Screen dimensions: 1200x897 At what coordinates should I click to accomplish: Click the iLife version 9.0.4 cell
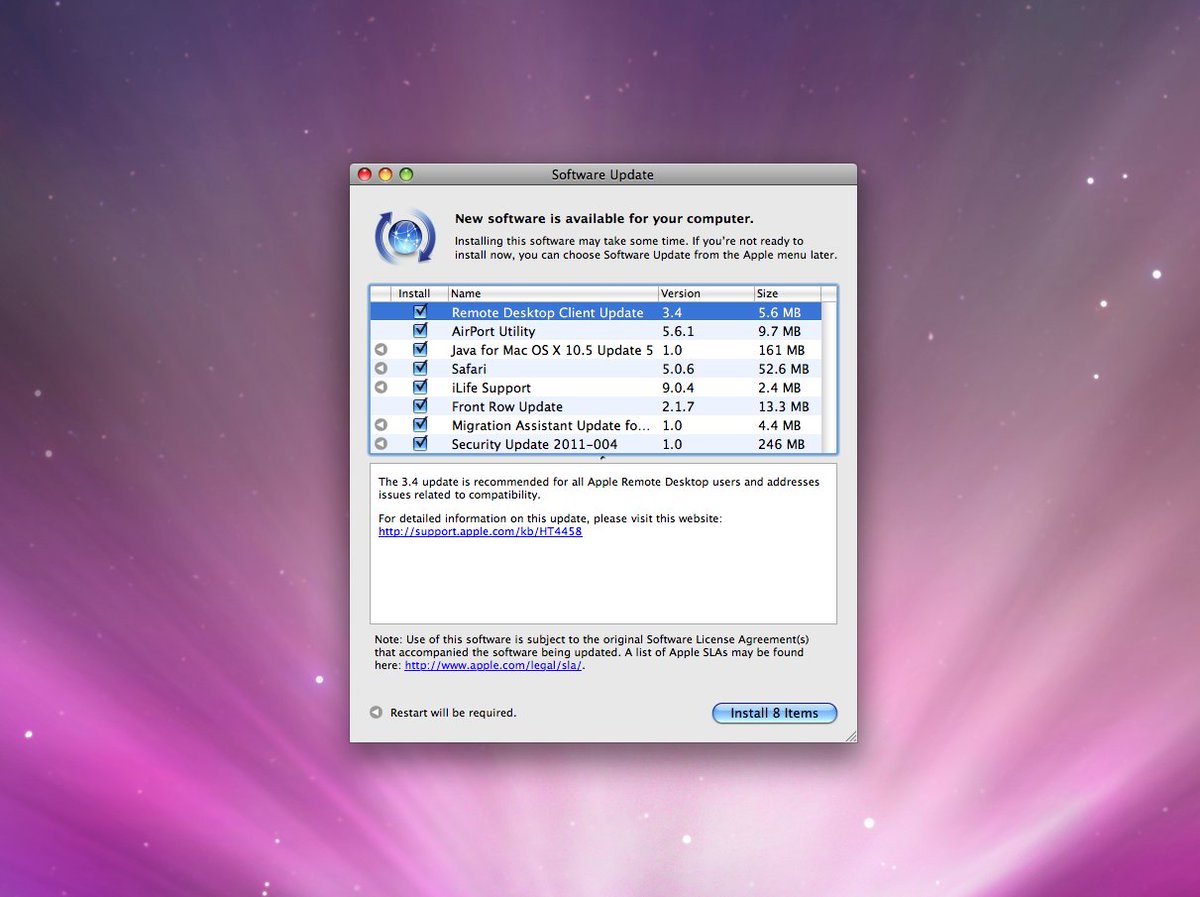click(x=678, y=388)
